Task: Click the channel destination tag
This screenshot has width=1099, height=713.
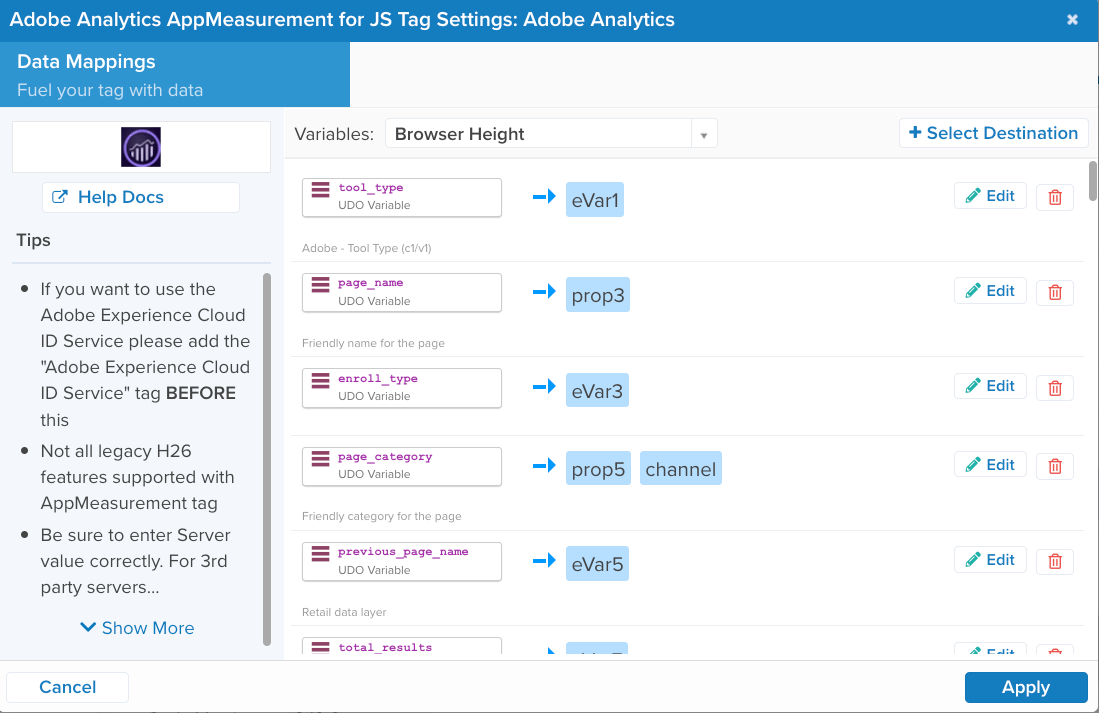Action: 681,468
